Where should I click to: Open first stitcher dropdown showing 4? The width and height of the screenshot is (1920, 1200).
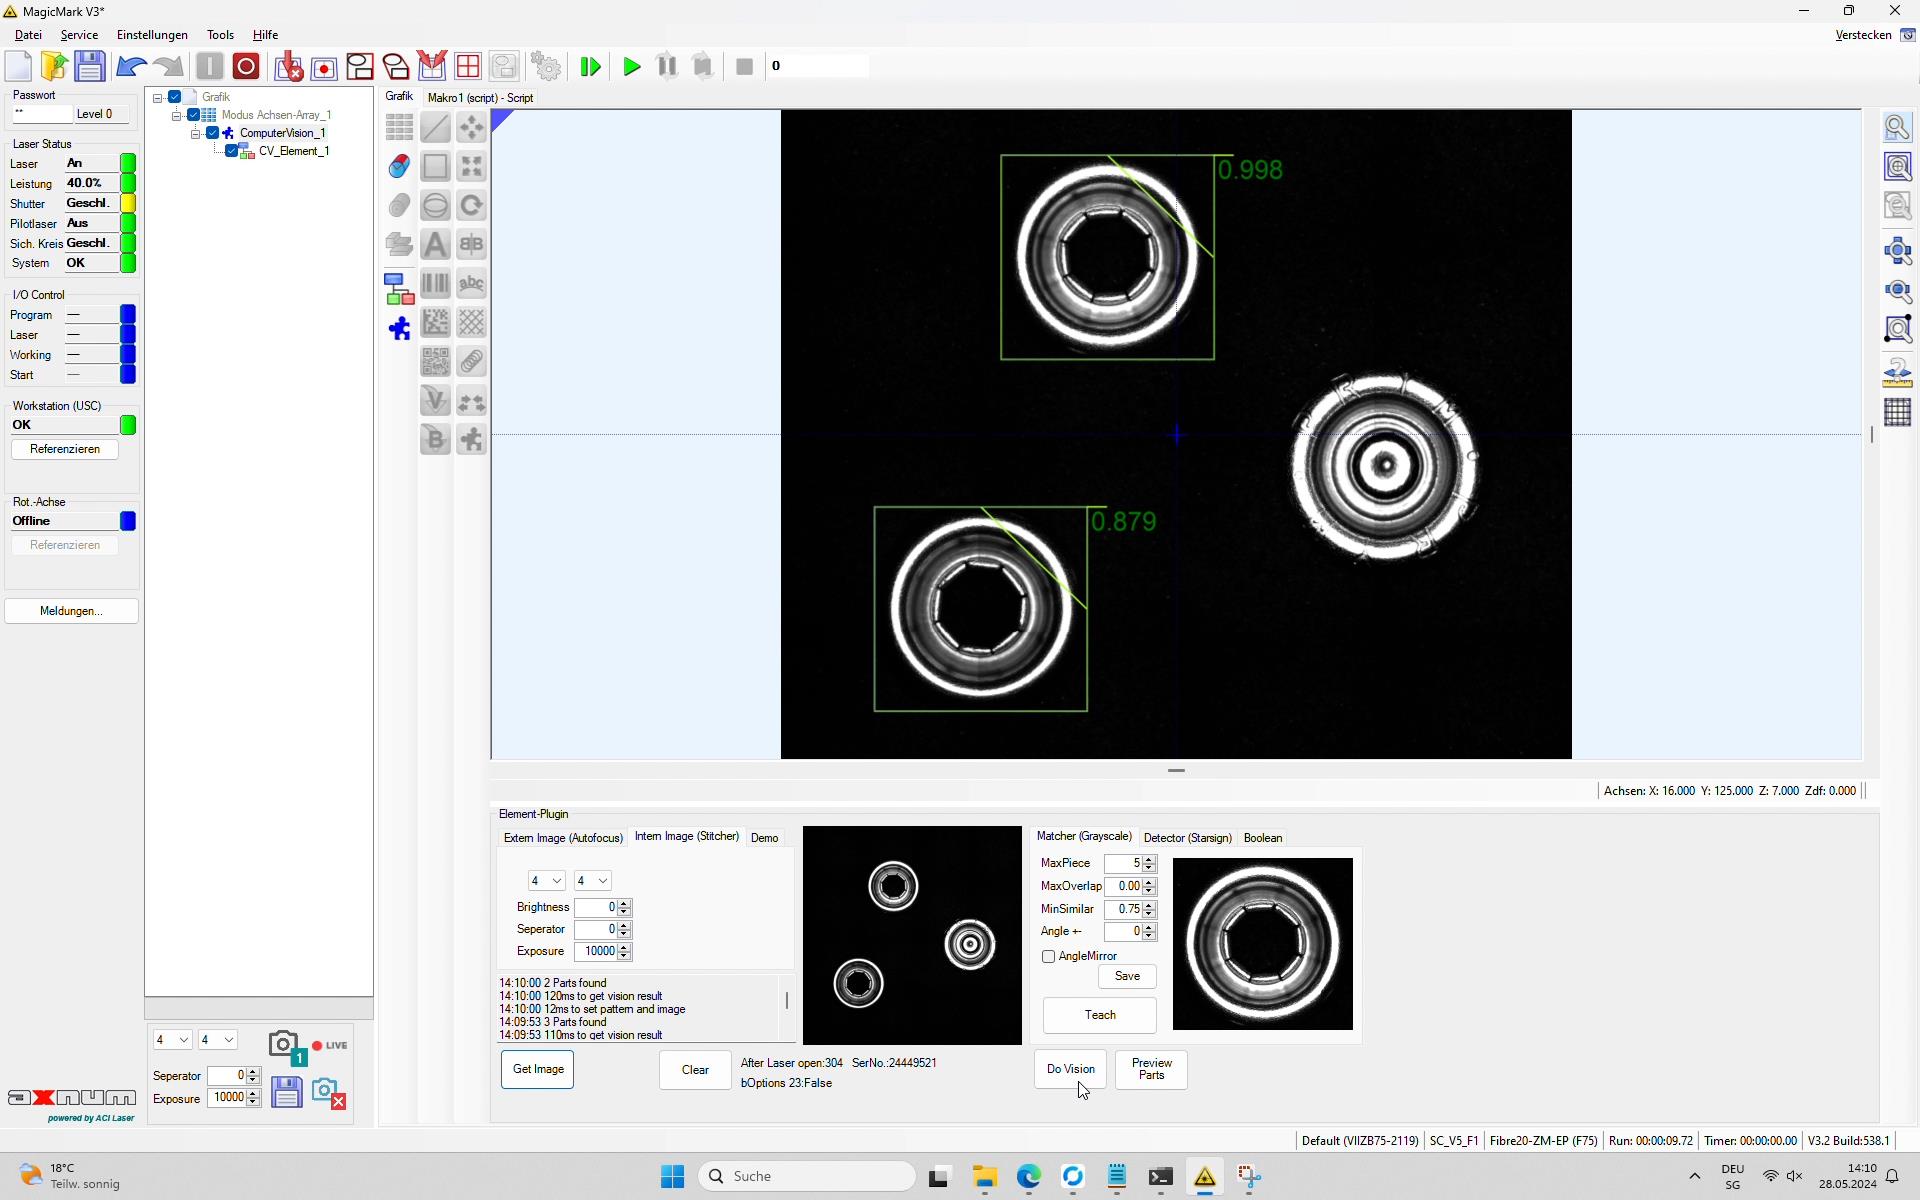click(x=546, y=881)
